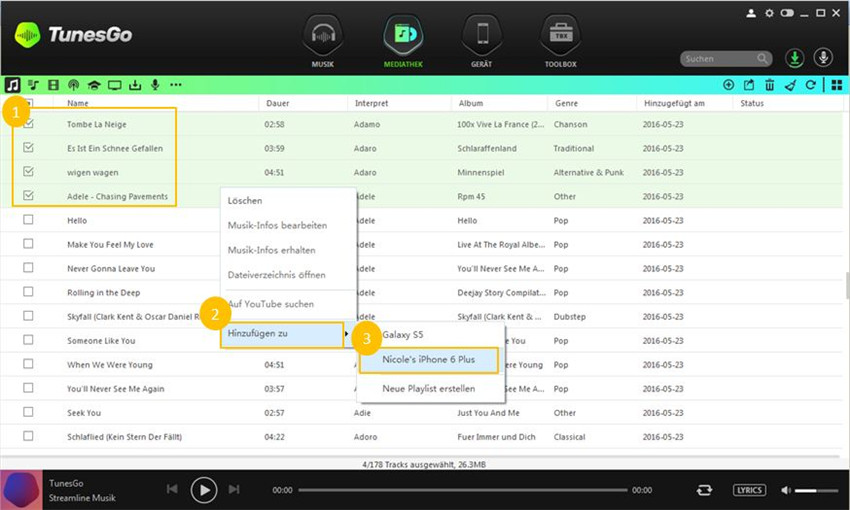
Task: Click the TunesGo logo
Action: point(73,35)
